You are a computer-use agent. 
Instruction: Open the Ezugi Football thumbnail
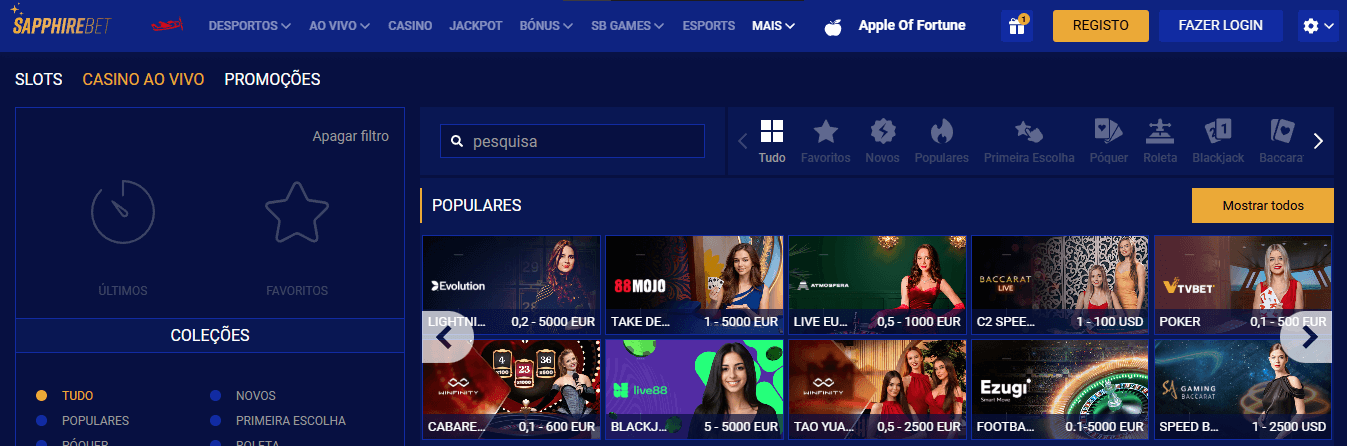tap(1060, 388)
